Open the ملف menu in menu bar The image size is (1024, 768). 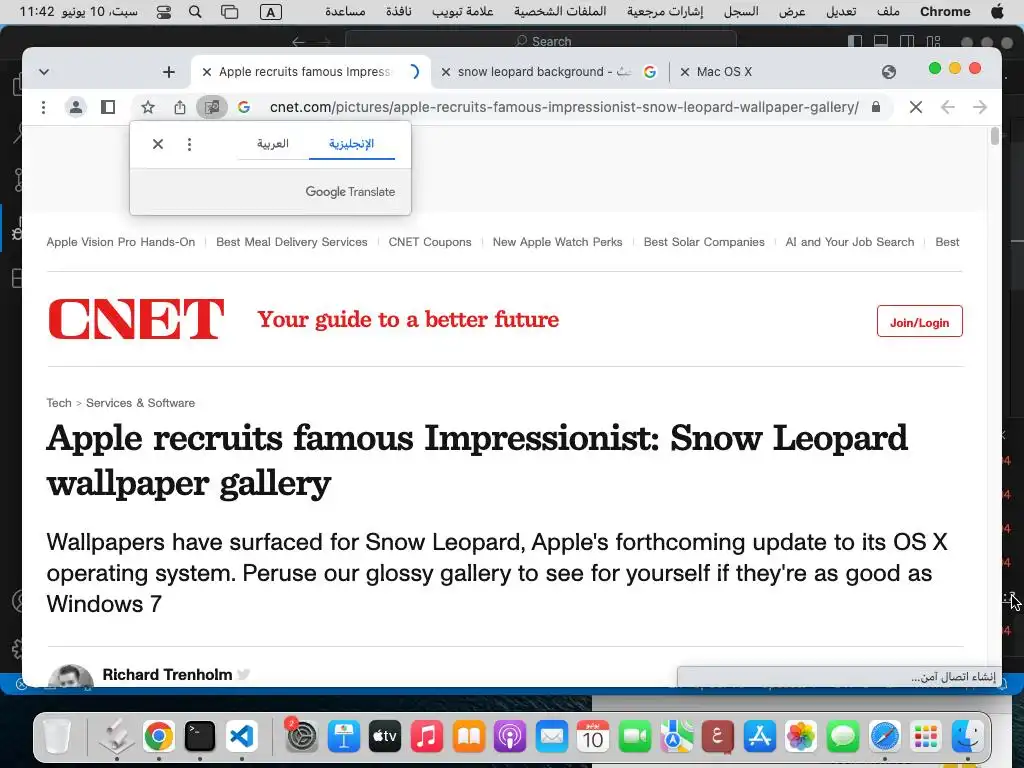tap(888, 12)
